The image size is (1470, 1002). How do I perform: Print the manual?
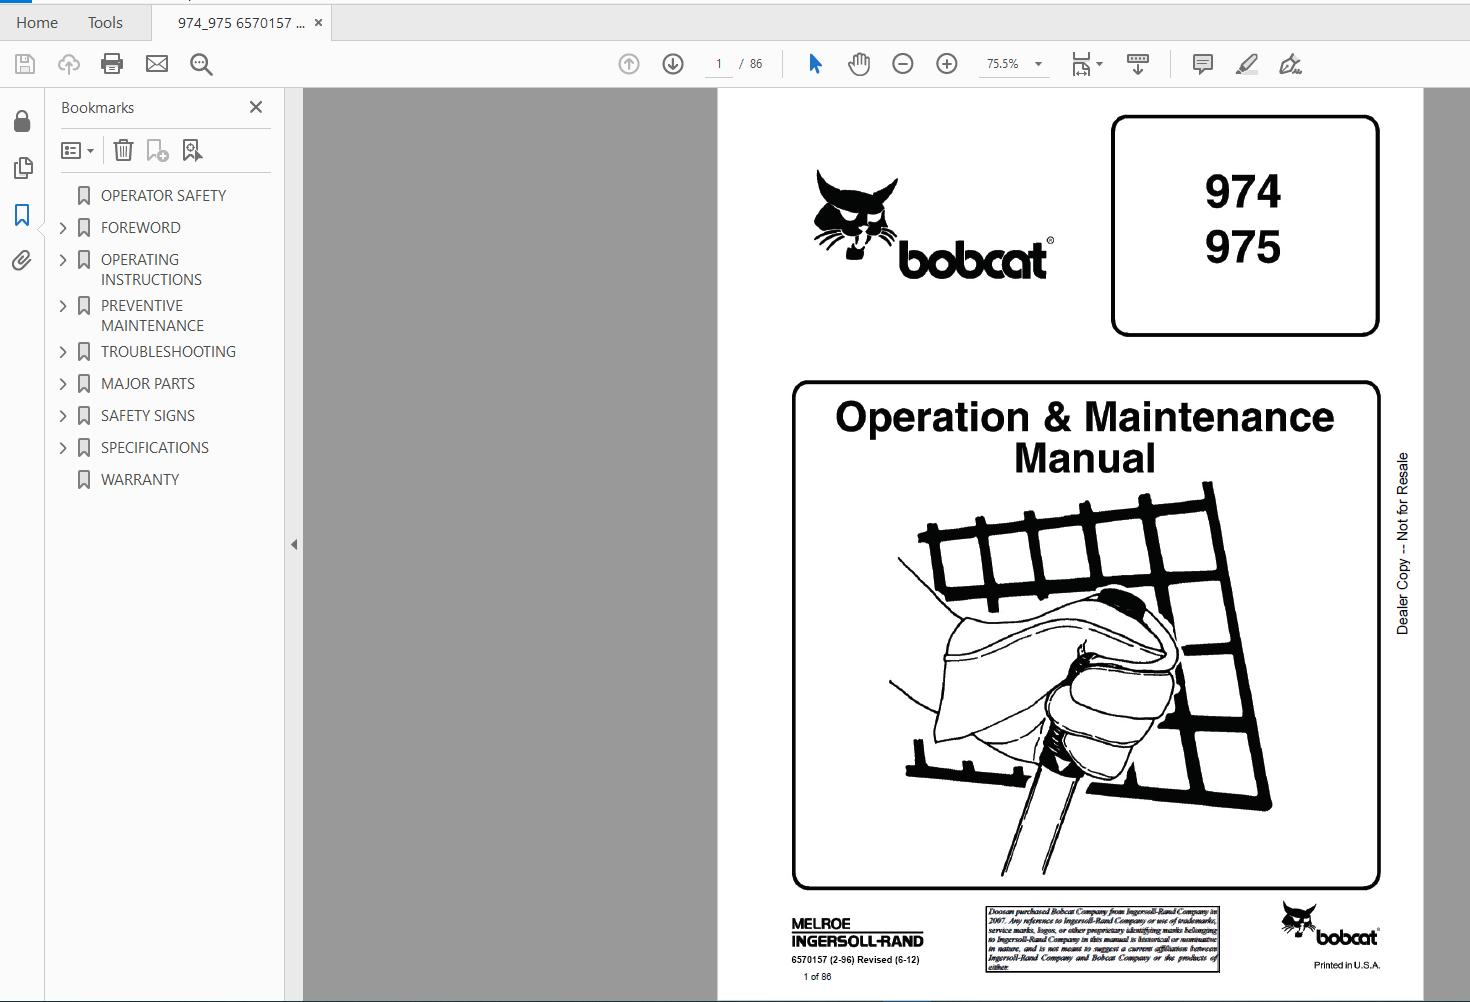click(x=111, y=63)
